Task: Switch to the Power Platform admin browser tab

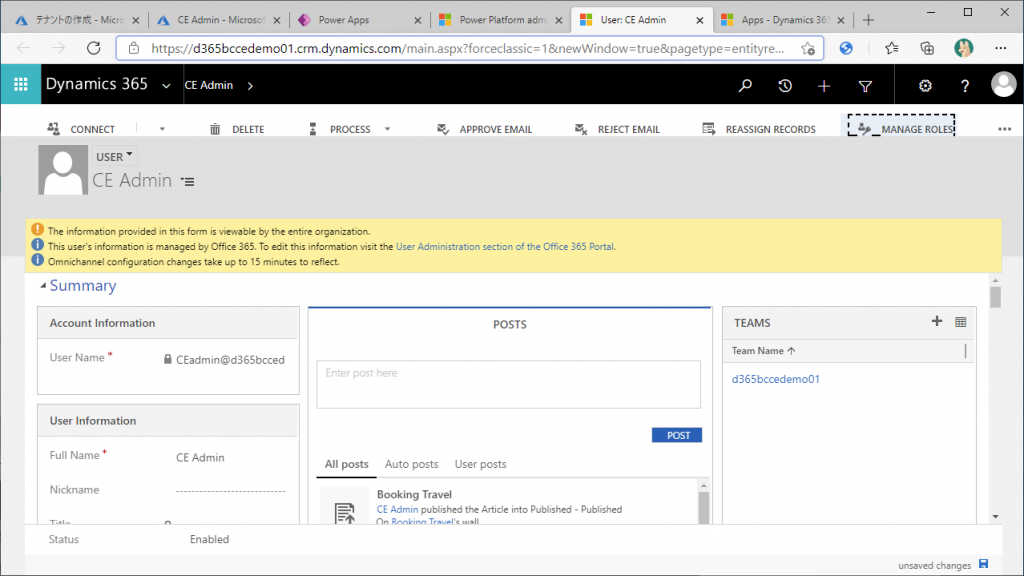Action: click(x=500, y=20)
